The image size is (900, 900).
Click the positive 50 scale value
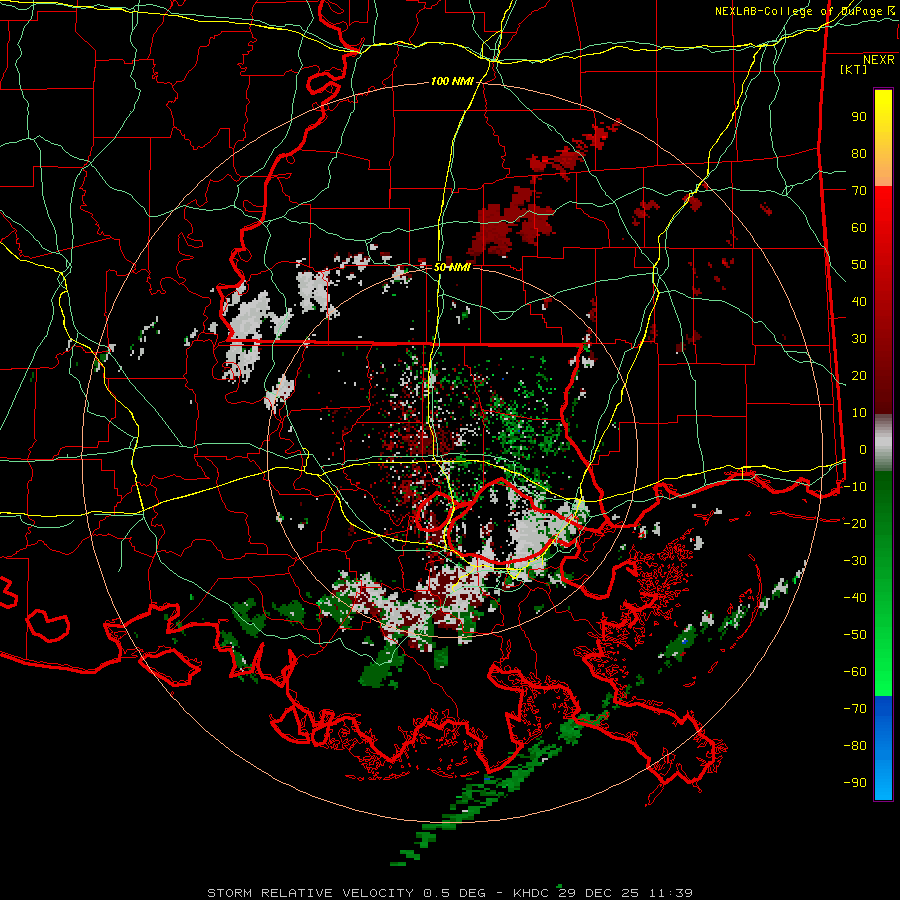[x=859, y=265]
